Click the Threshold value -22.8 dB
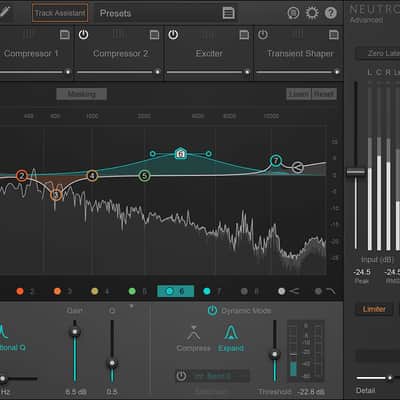 tap(310, 392)
